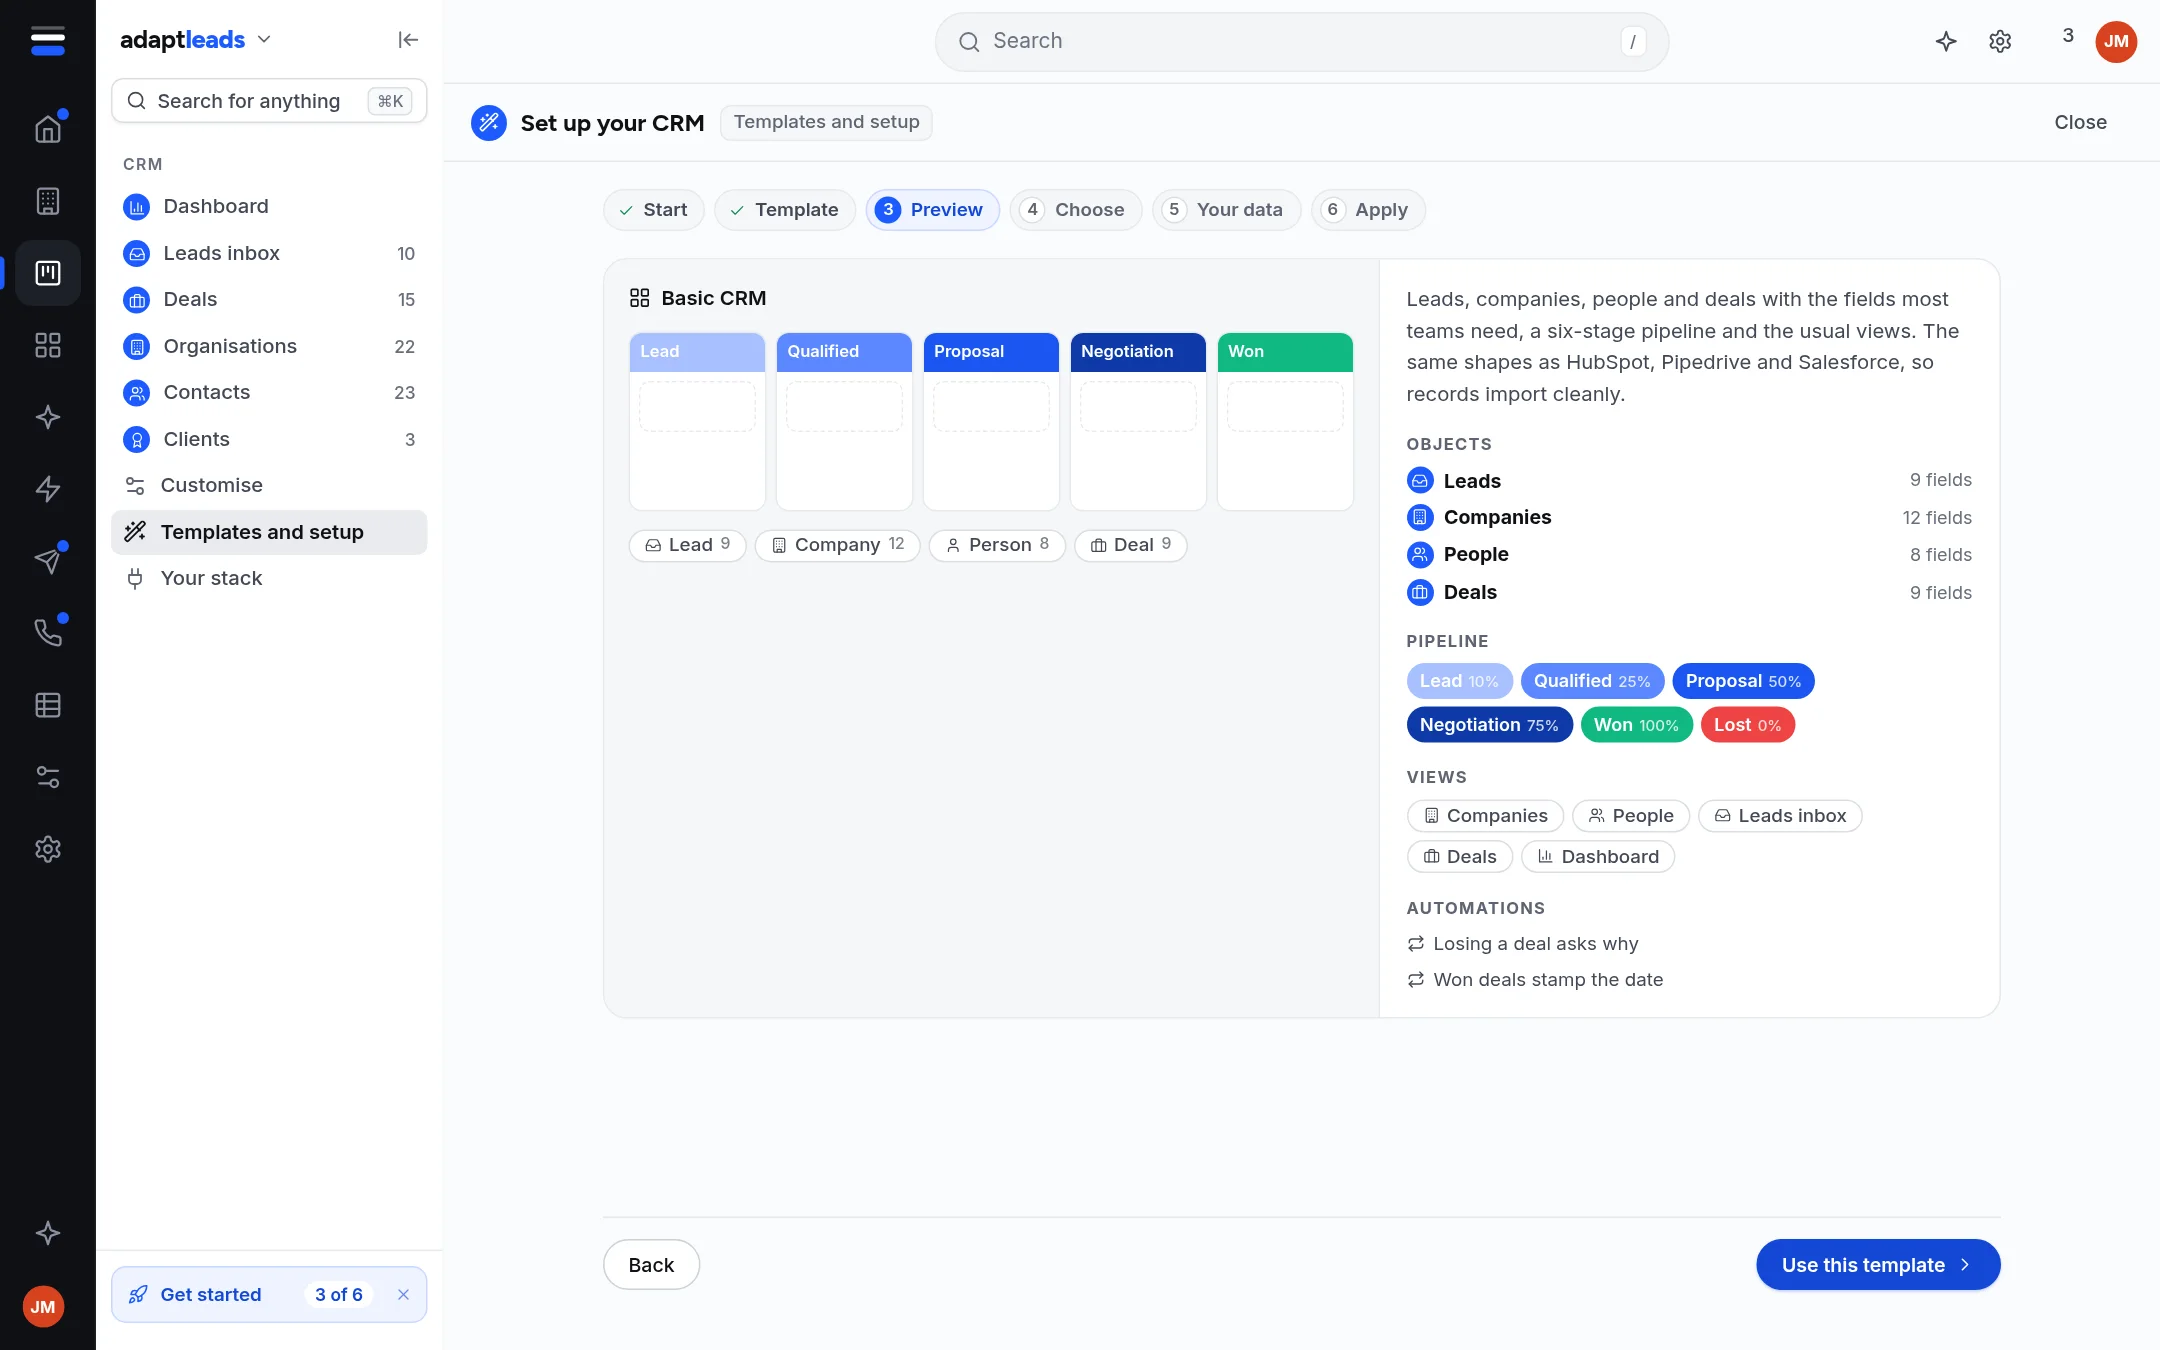2160x1350 pixels.
Task: Collapse the sidebar with the arrow icon
Action: (x=408, y=40)
